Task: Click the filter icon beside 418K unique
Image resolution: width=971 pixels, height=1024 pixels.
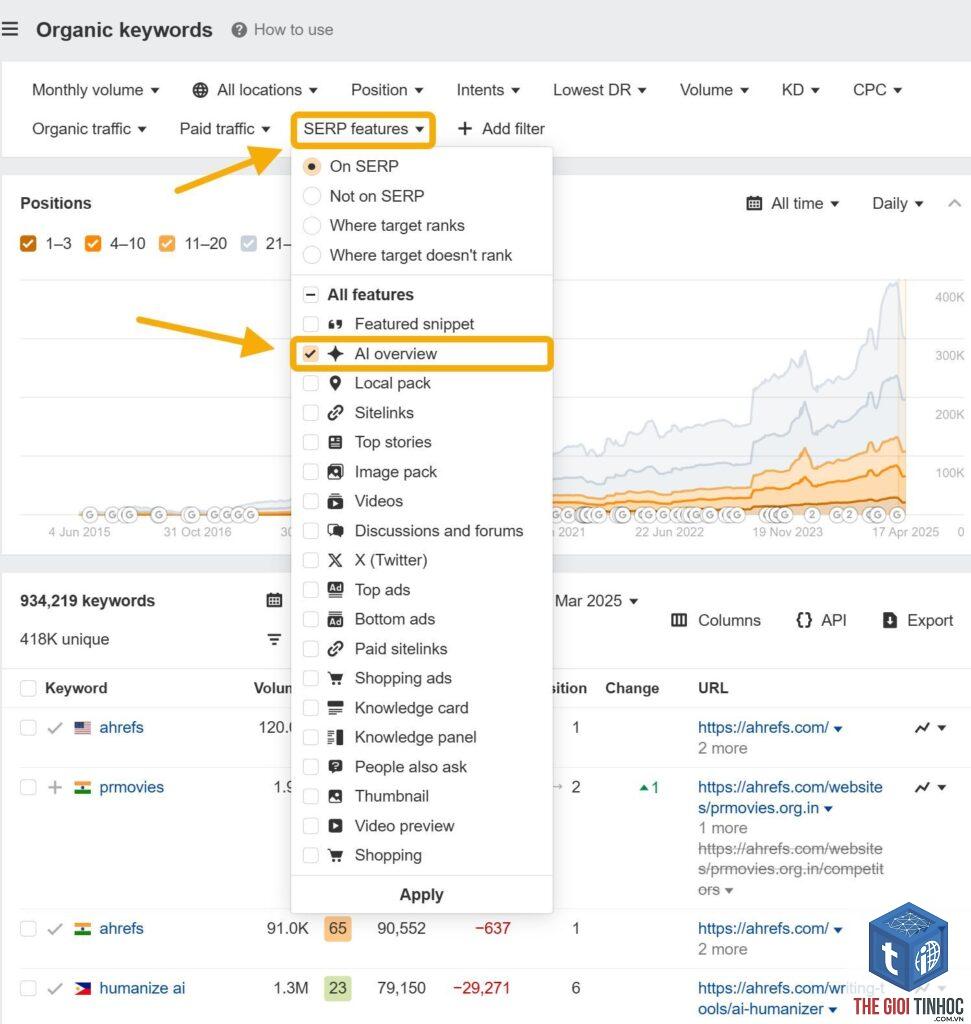Action: pos(274,639)
